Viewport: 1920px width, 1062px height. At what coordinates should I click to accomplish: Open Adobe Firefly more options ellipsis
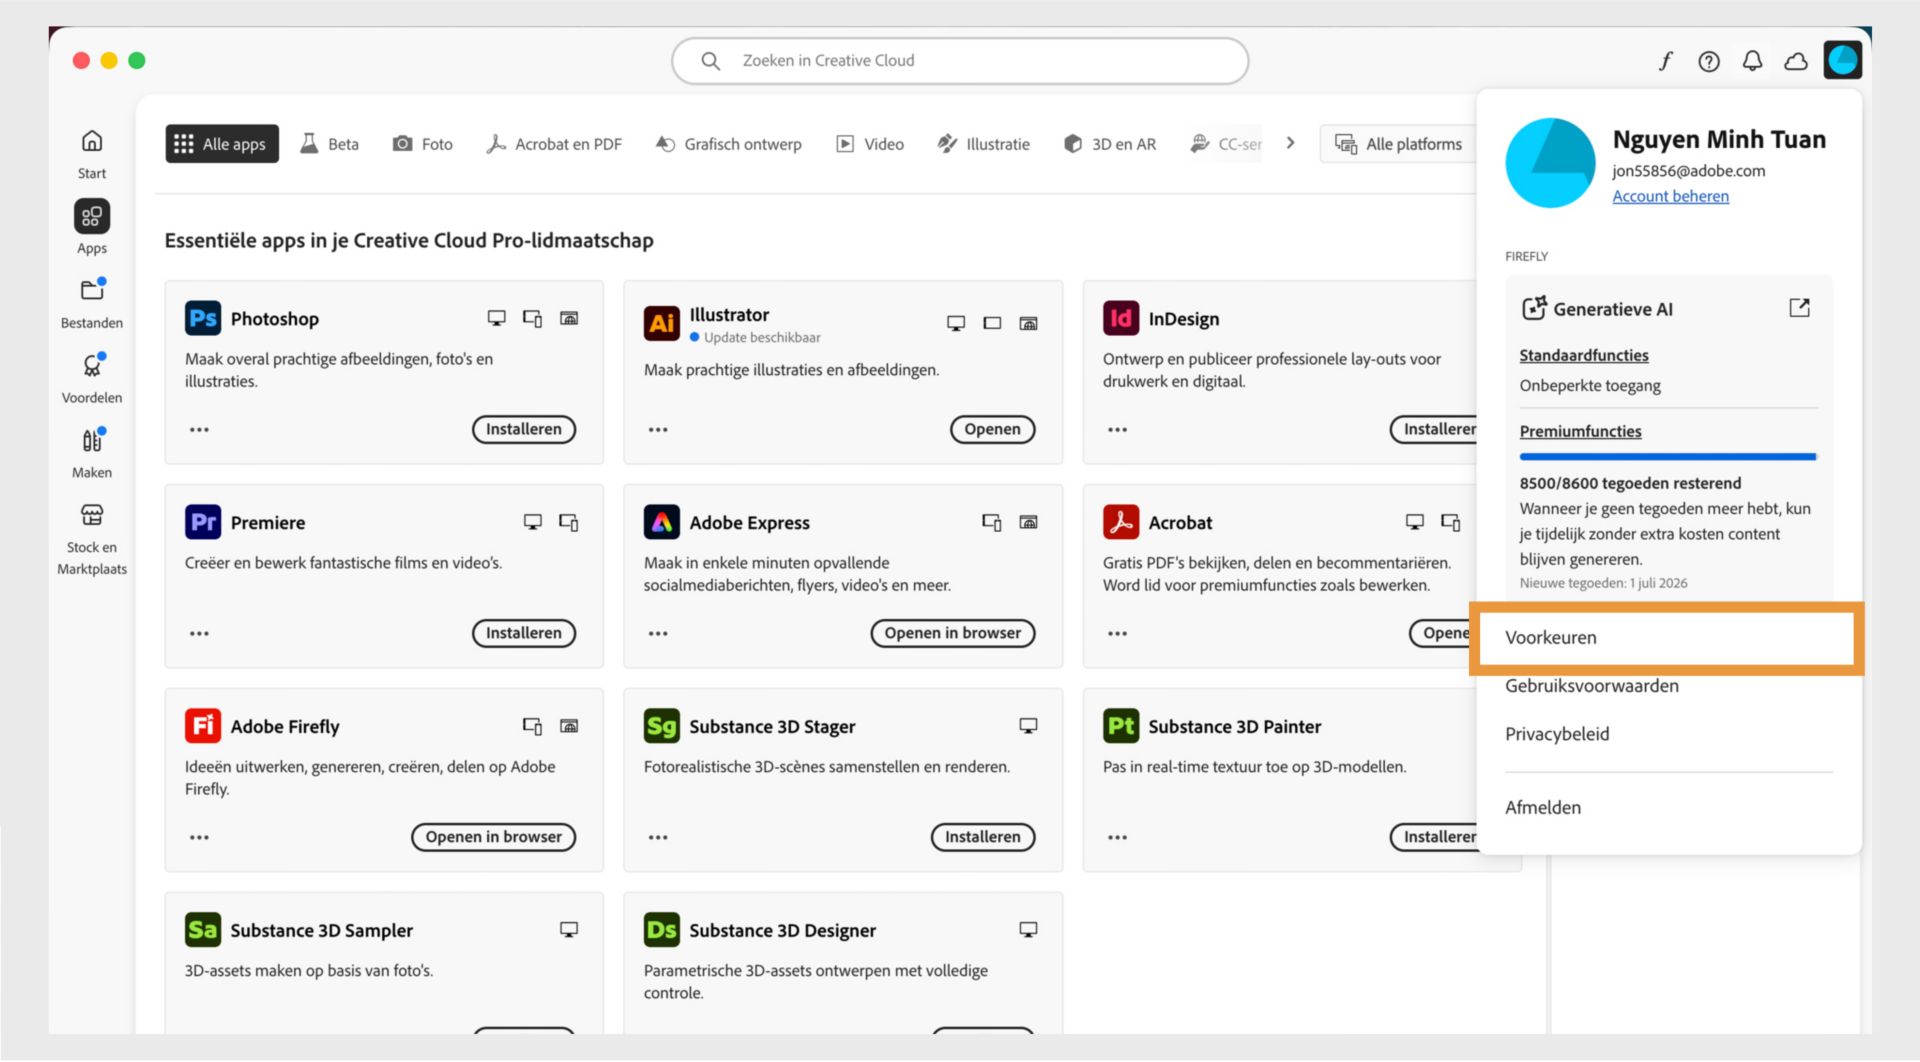(199, 838)
